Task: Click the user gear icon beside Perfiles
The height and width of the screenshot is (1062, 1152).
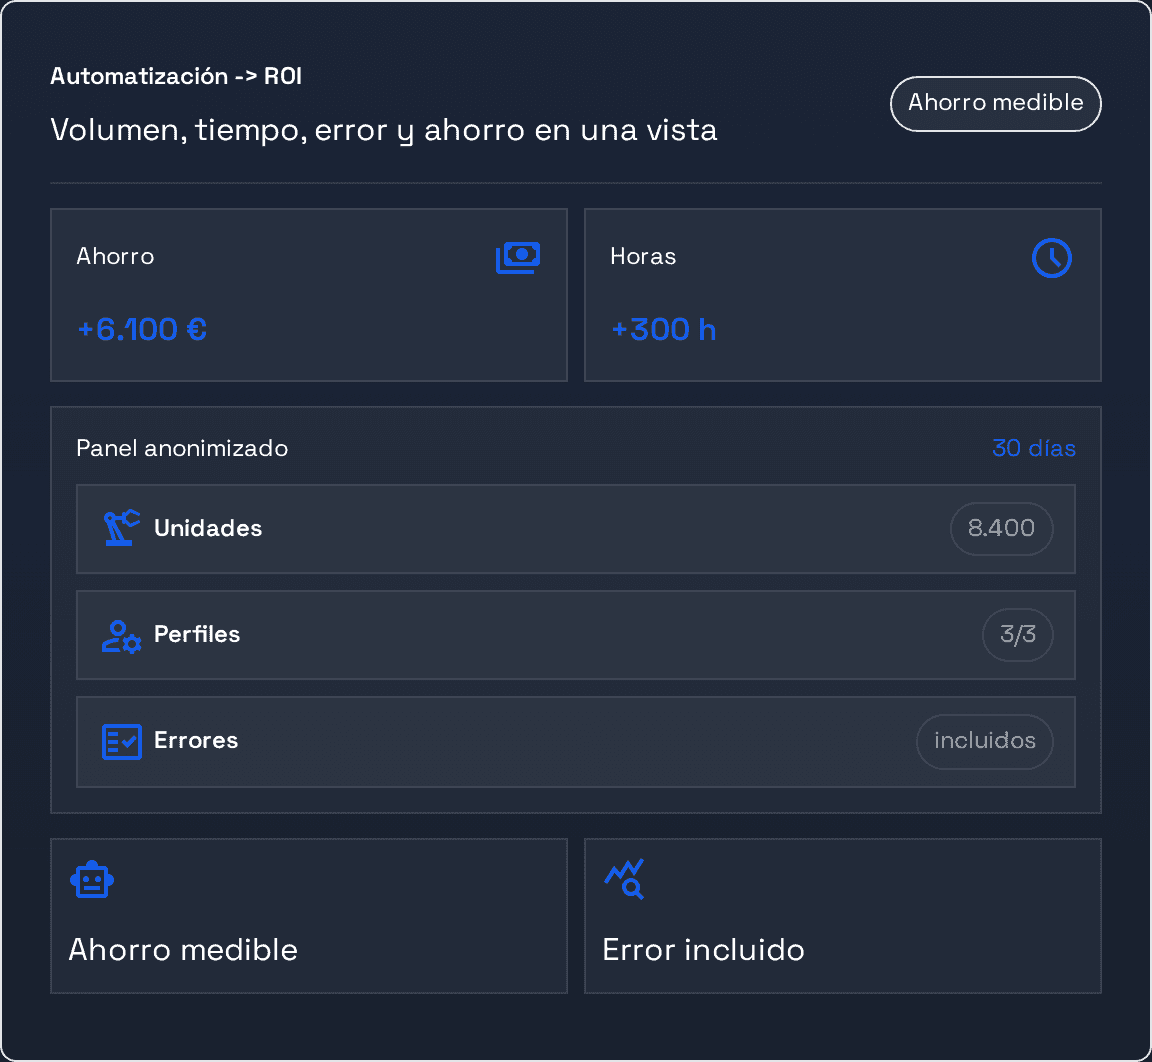Action: coord(121,637)
